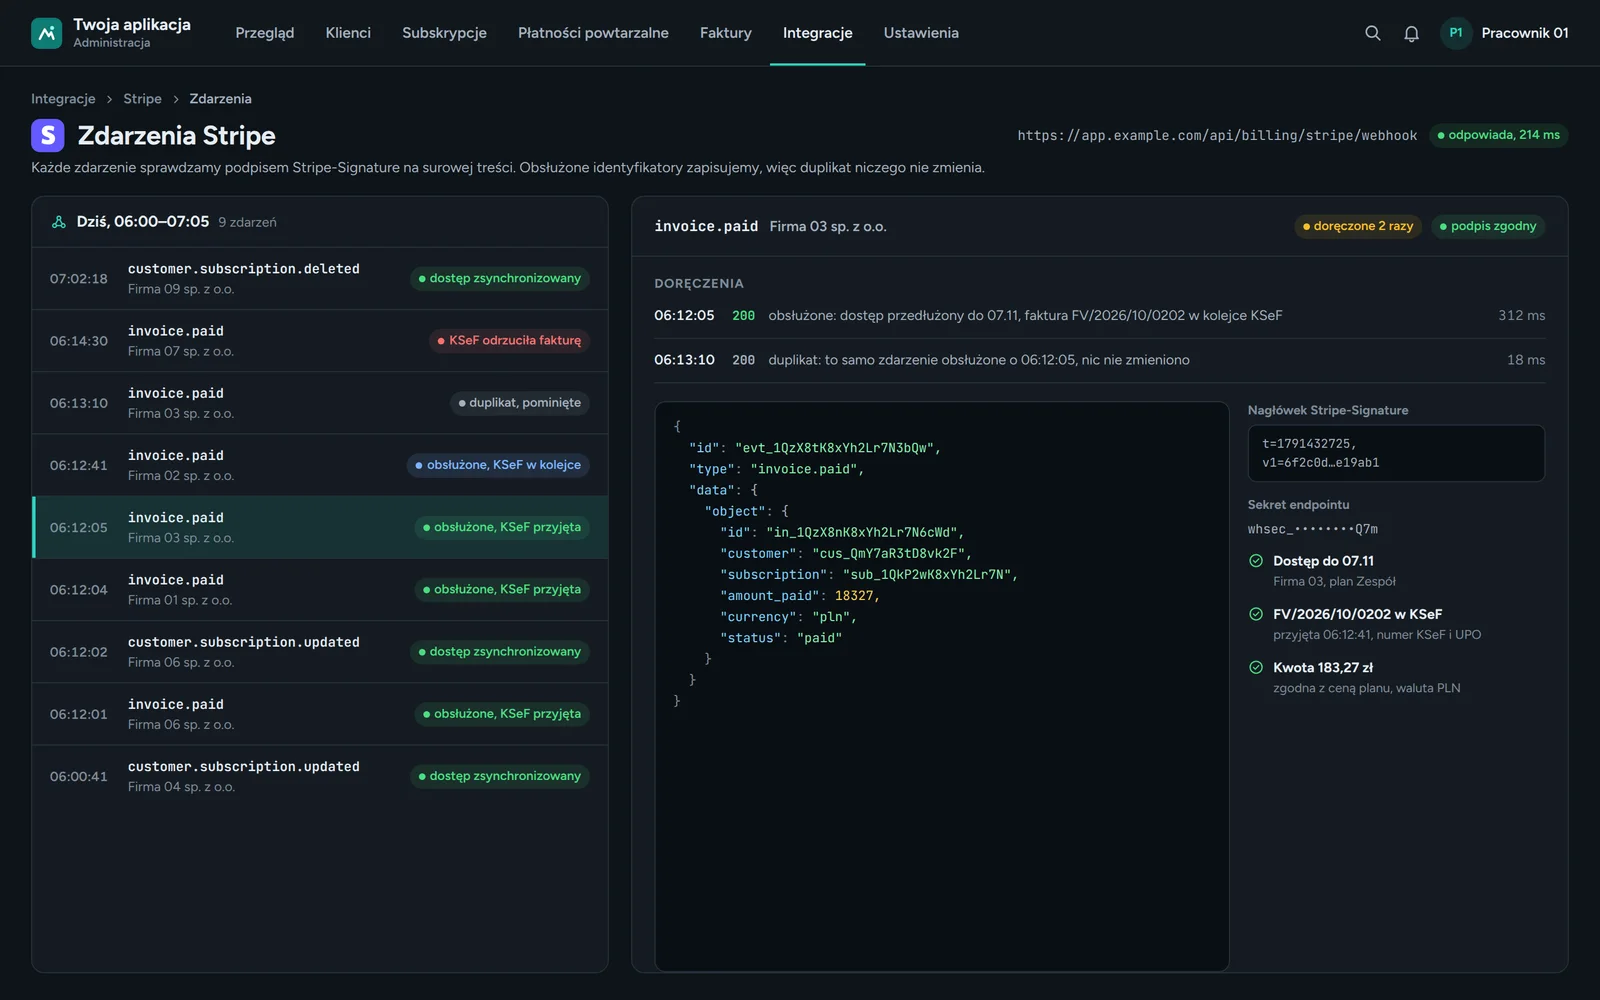The height and width of the screenshot is (1000, 1600).
Task: Select the 06:12:41 invoice.paid event for Firma 02
Action: pyautogui.click(x=320, y=465)
